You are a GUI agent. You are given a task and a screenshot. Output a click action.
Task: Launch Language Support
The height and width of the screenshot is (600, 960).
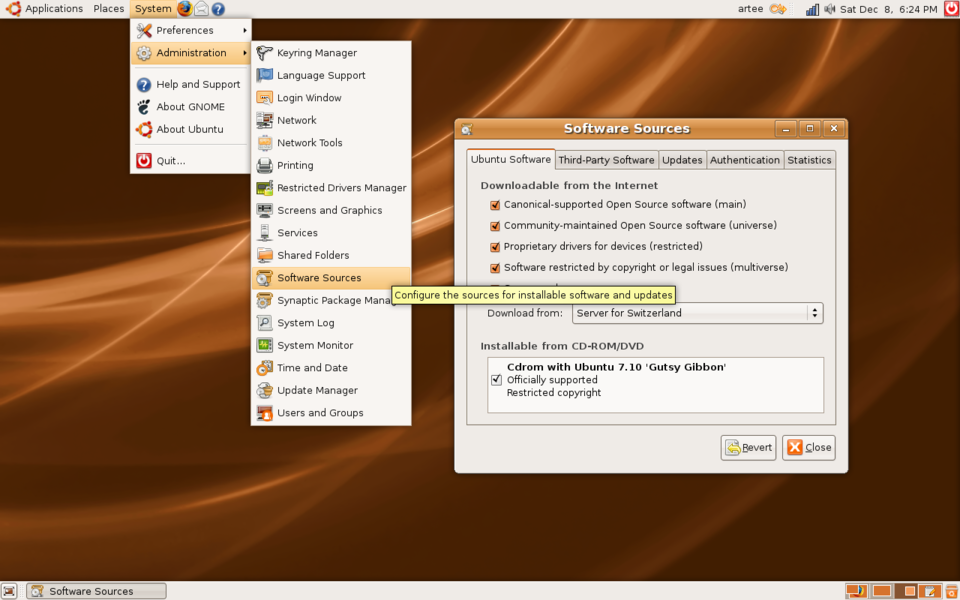coord(331,75)
